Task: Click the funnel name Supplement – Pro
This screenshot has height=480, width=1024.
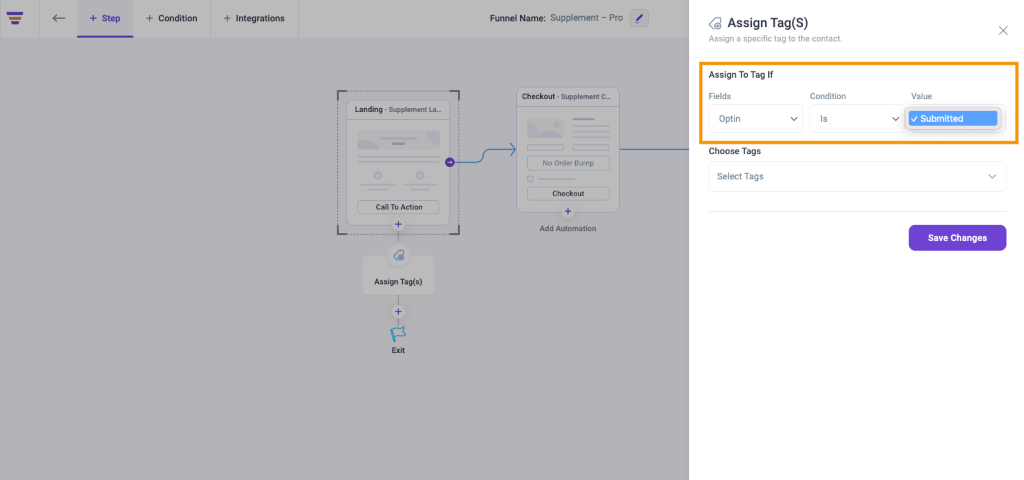Action: (586, 18)
